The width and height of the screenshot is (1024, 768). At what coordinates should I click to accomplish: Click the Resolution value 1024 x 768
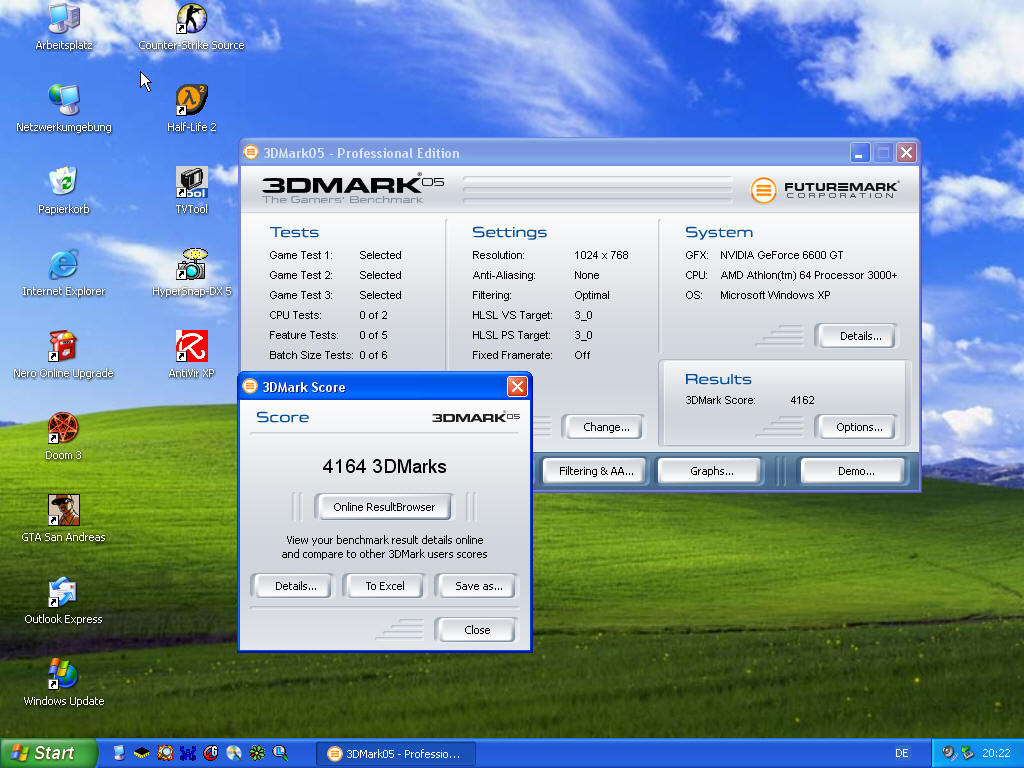coord(601,255)
